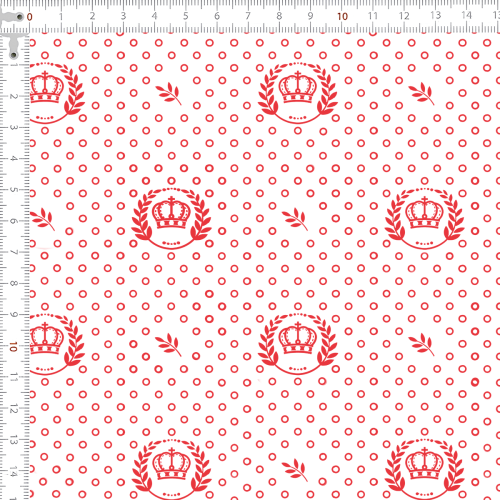Image resolution: width=500 pixels, height=500 pixels.
Task: Select the 6 mark on the left ruler
Action: [x=13, y=221]
